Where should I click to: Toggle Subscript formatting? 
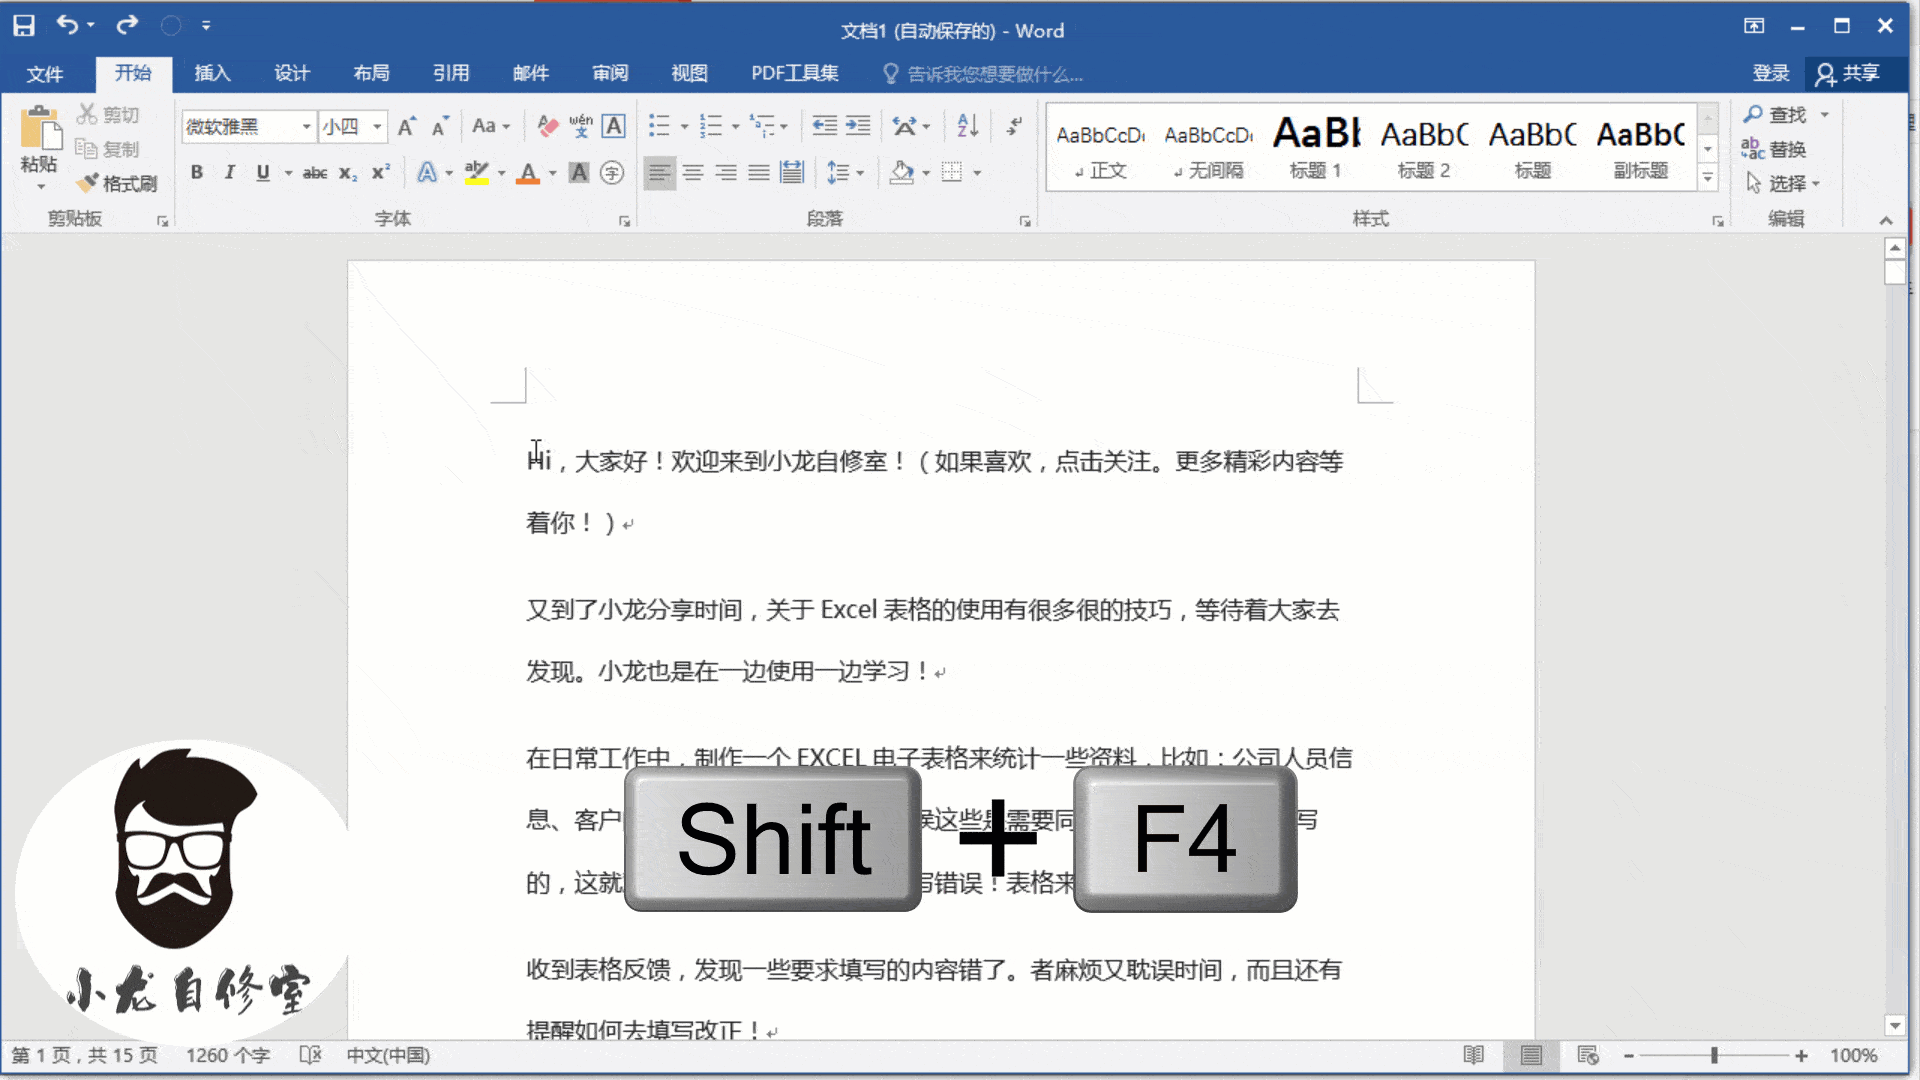tap(347, 173)
